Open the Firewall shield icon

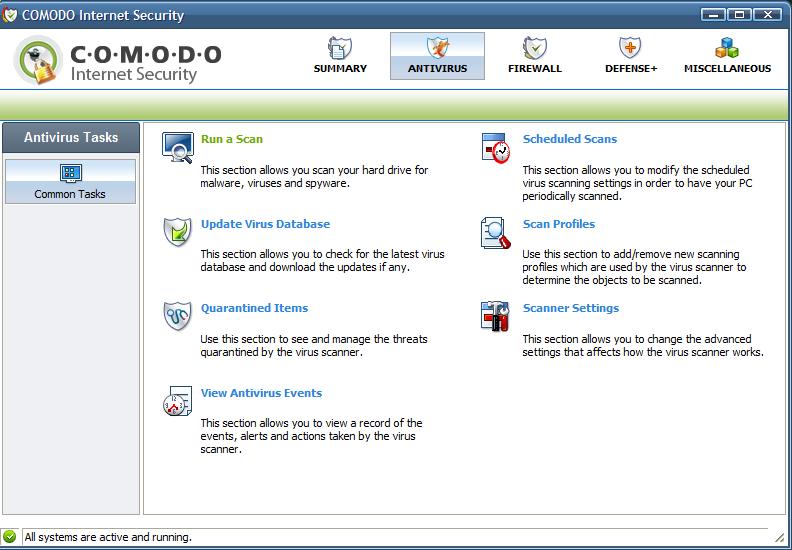coord(534,48)
